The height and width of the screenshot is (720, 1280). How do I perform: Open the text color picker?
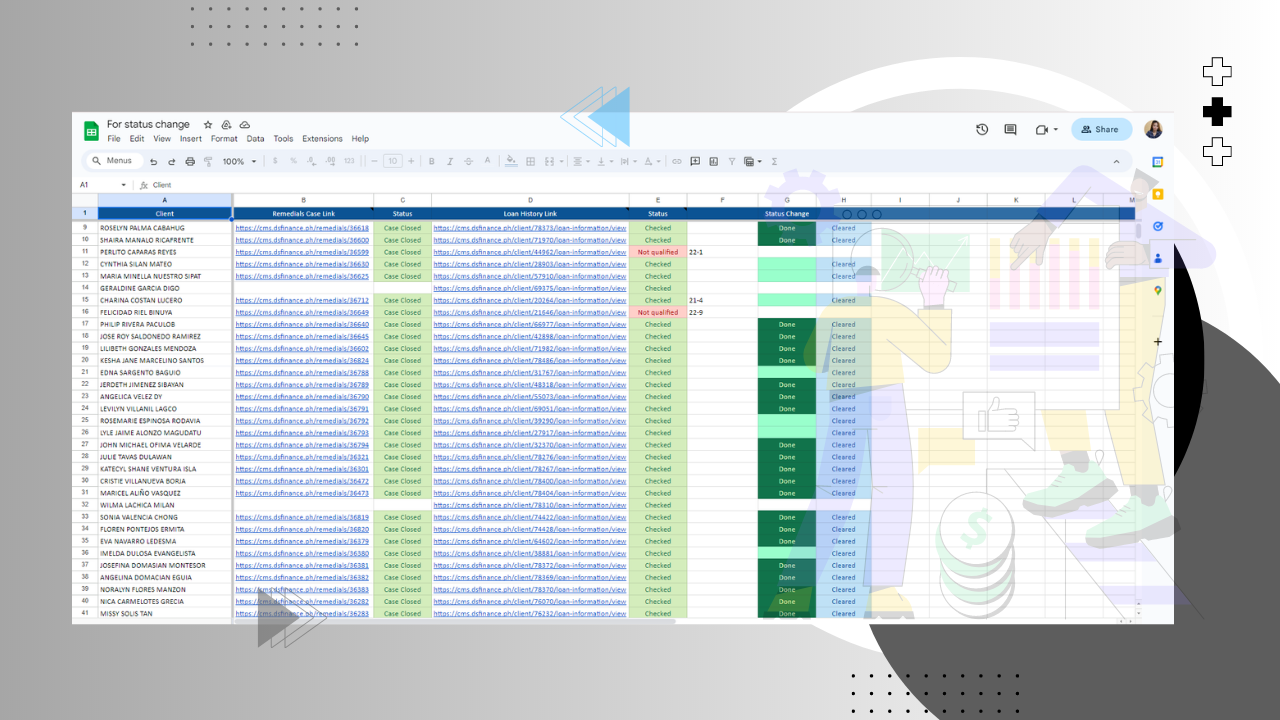[487, 161]
